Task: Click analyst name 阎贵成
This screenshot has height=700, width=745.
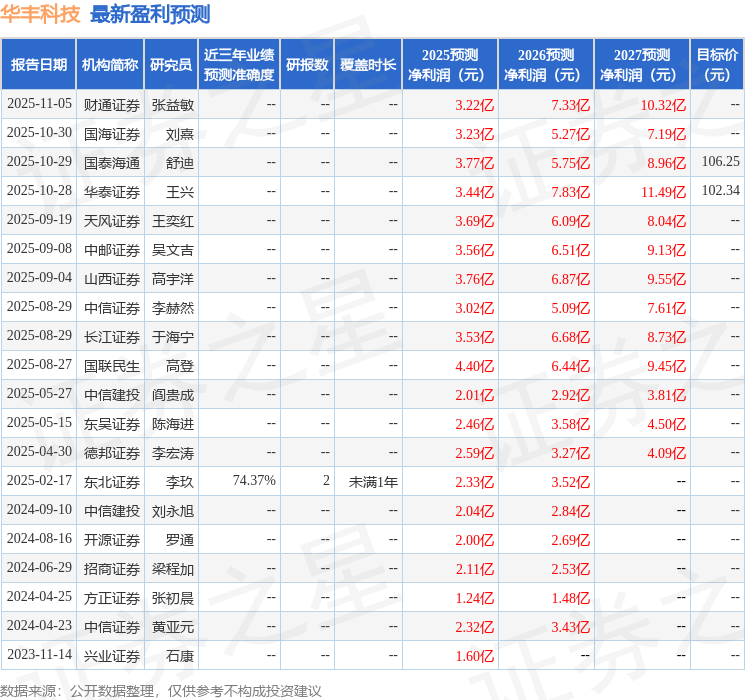Action: click(173, 395)
